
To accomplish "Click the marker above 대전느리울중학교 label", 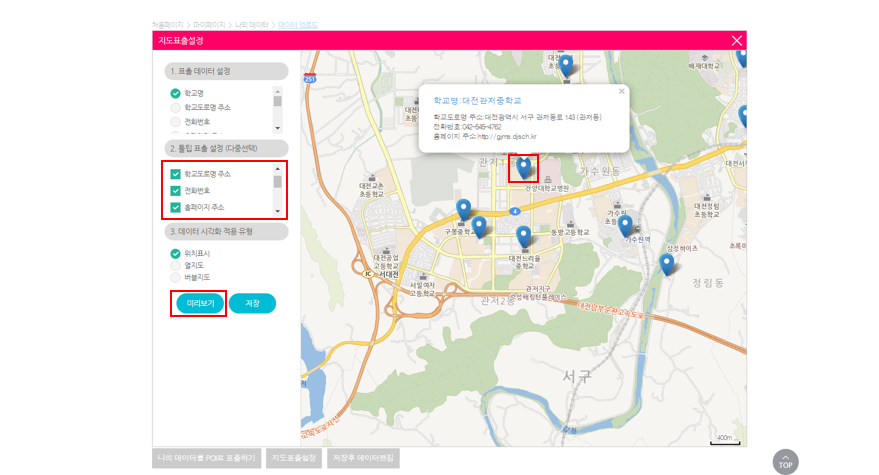I will pyautogui.click(x=524, y=237).
